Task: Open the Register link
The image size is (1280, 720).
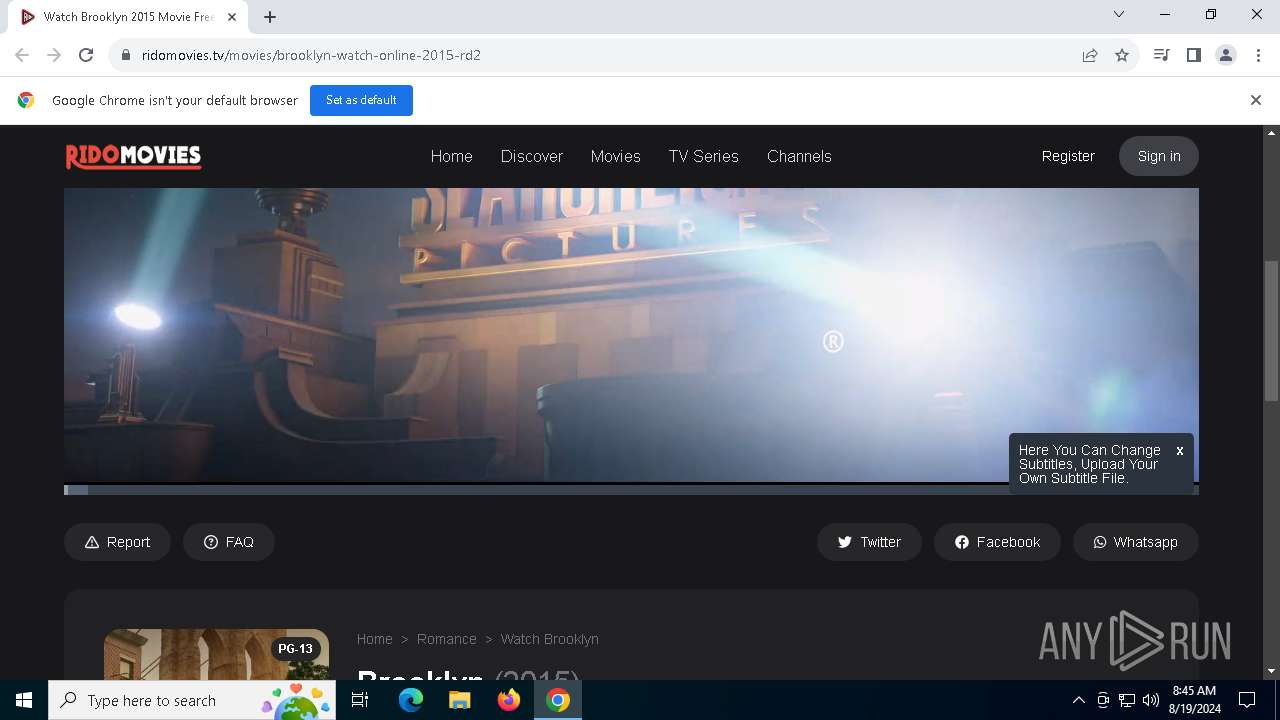Action: coord(1068,156)
